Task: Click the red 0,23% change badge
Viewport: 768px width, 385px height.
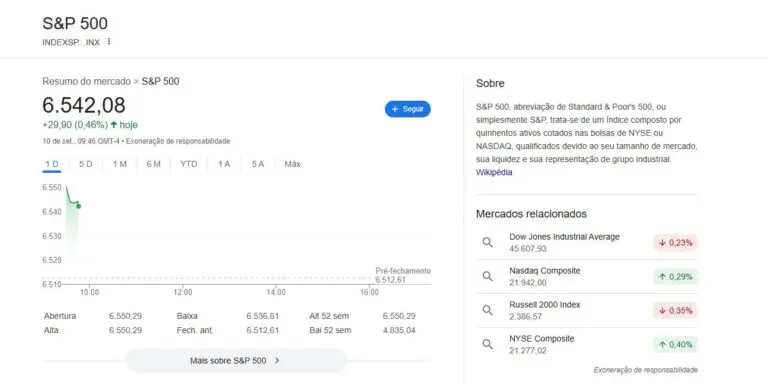Action: 675,242
